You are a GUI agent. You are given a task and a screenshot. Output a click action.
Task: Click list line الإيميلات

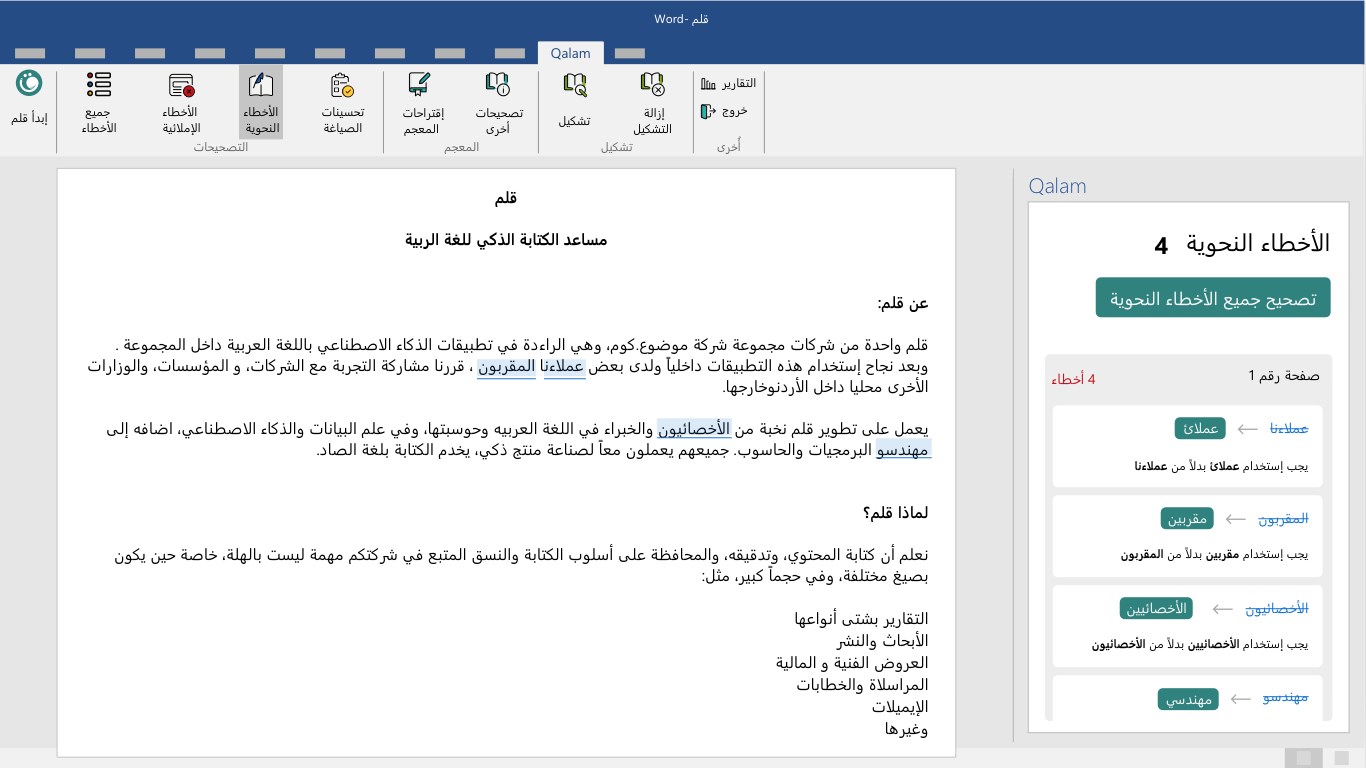[x=900, y=707]
